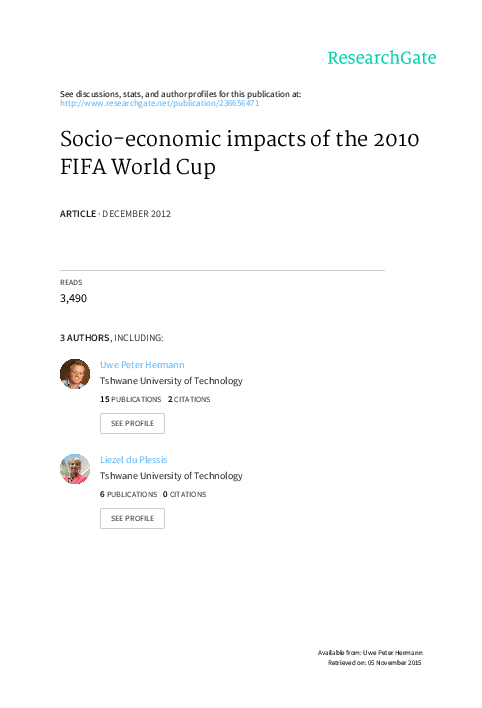Click Tshwane University of Technology under Hermann

[171, 381]
